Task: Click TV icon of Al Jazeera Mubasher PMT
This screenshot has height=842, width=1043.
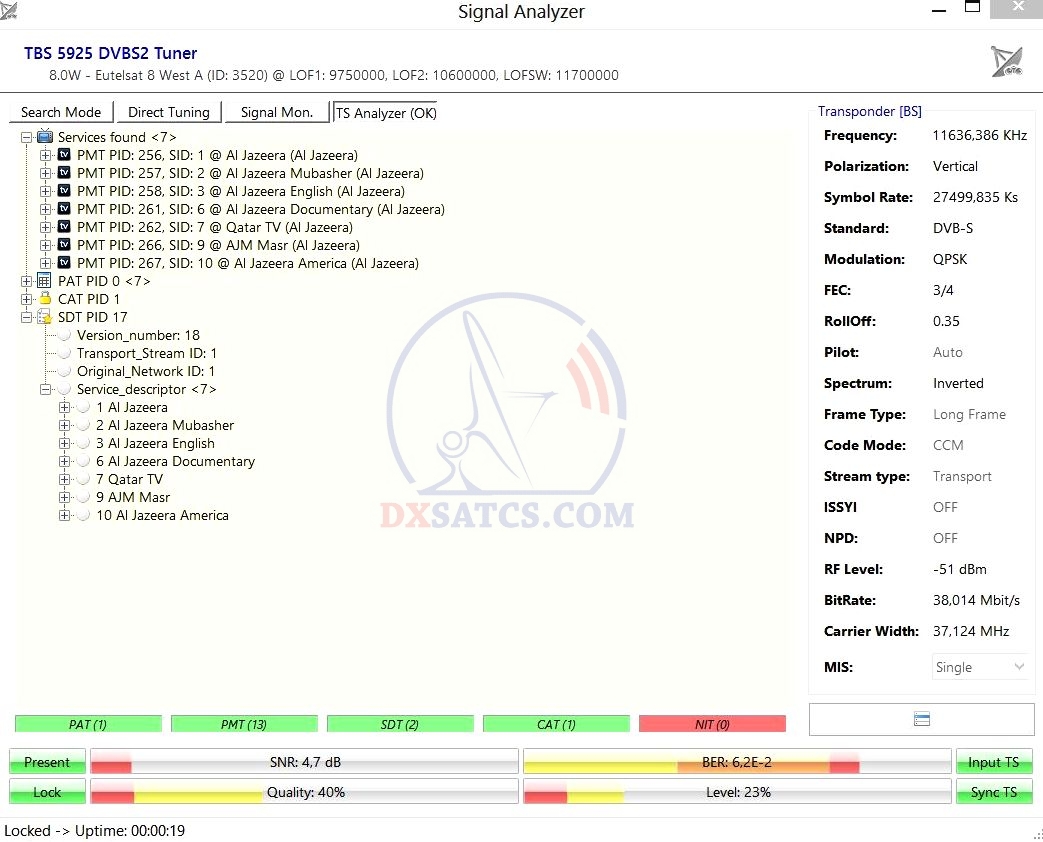Action: coord(64,173)
